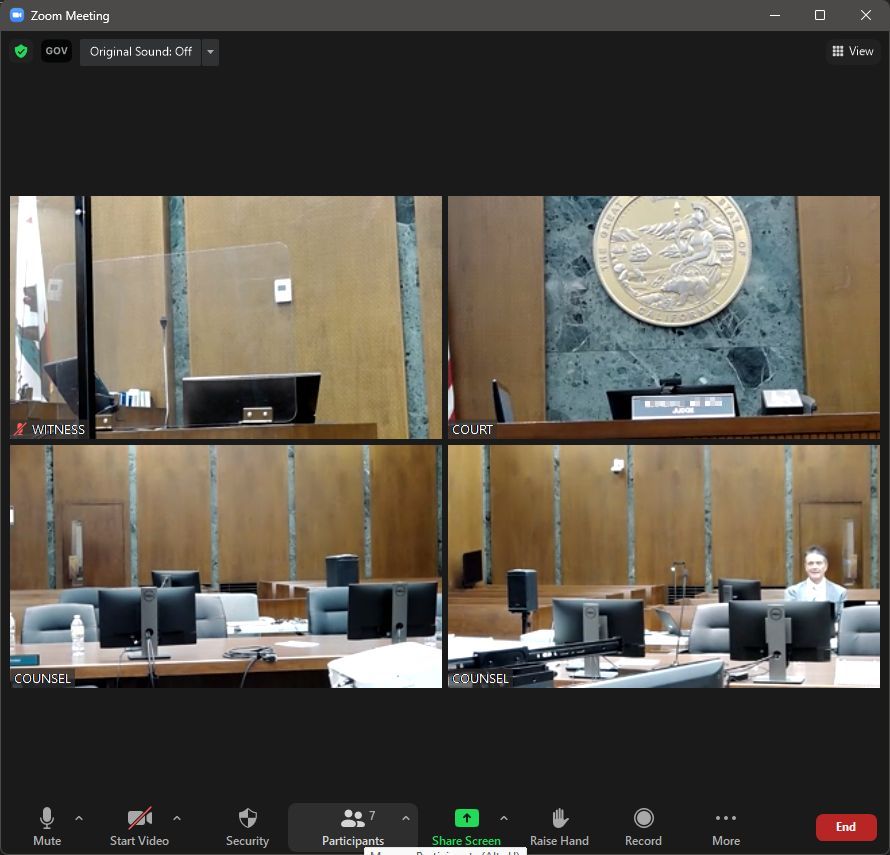Mute the microphone
890x855 pixels.
pyautogui.click(x=46, y=827)
